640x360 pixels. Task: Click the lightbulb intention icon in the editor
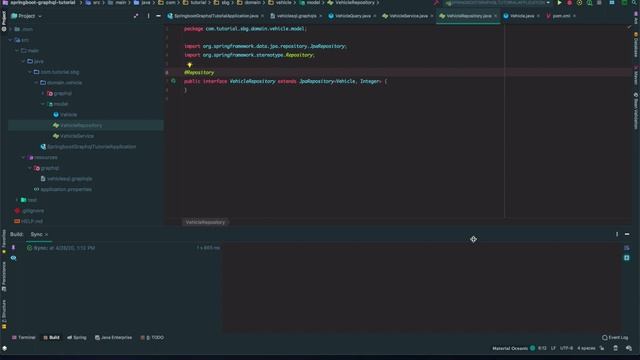coord(189,64)
